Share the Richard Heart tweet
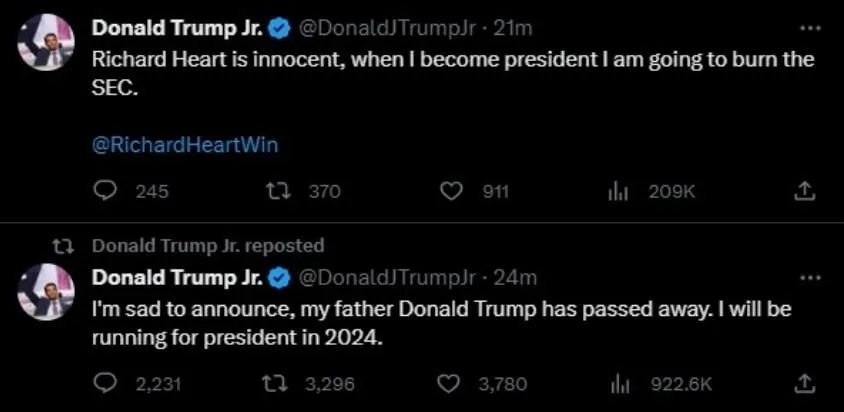844x412 pixels. click(x=804, y=191)
